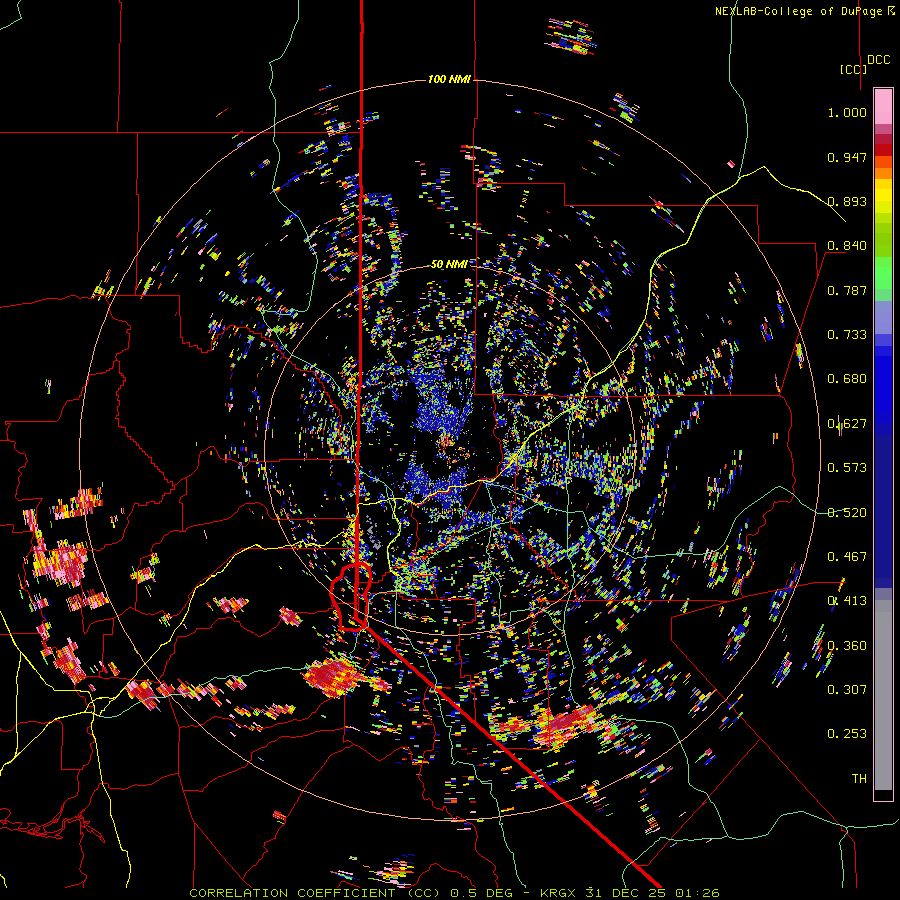Click the 0.307 legend value

tap(847, 690)
